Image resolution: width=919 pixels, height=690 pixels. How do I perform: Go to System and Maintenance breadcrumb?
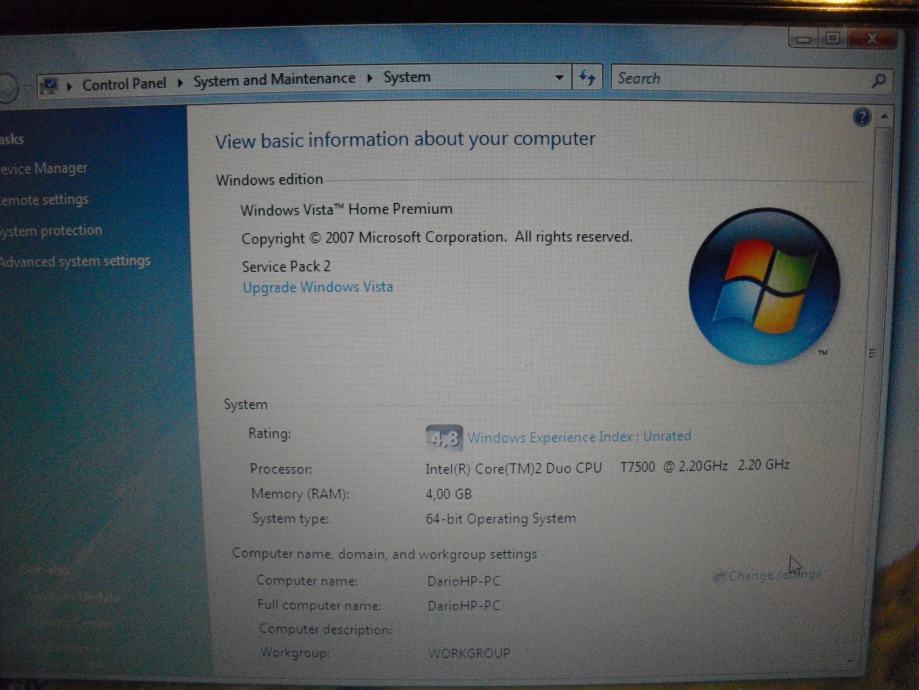pyautogui.click(x=274, y=79)
